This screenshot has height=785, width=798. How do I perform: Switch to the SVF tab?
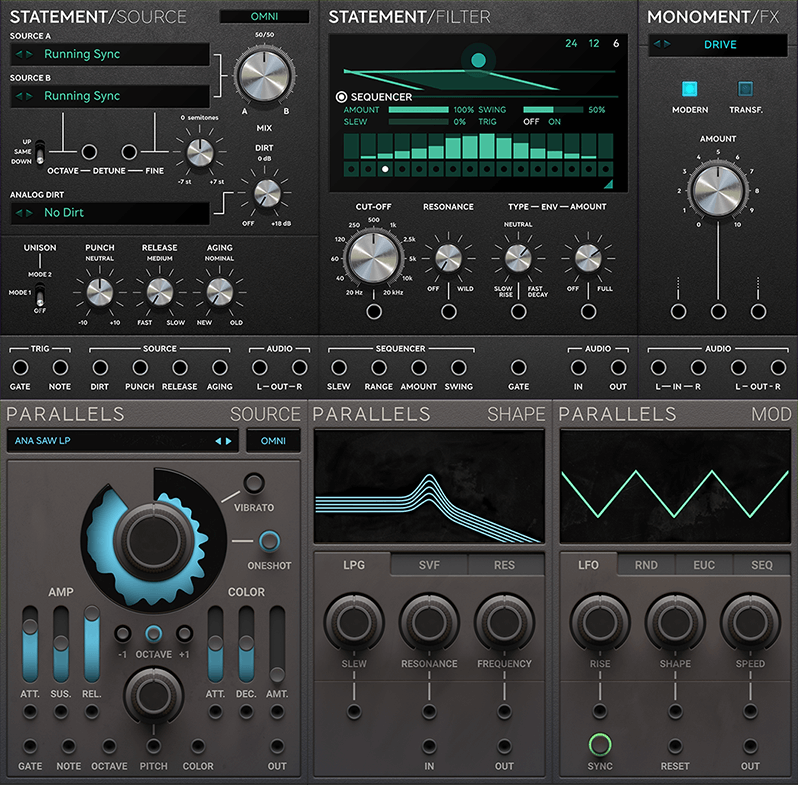[429, 565]
